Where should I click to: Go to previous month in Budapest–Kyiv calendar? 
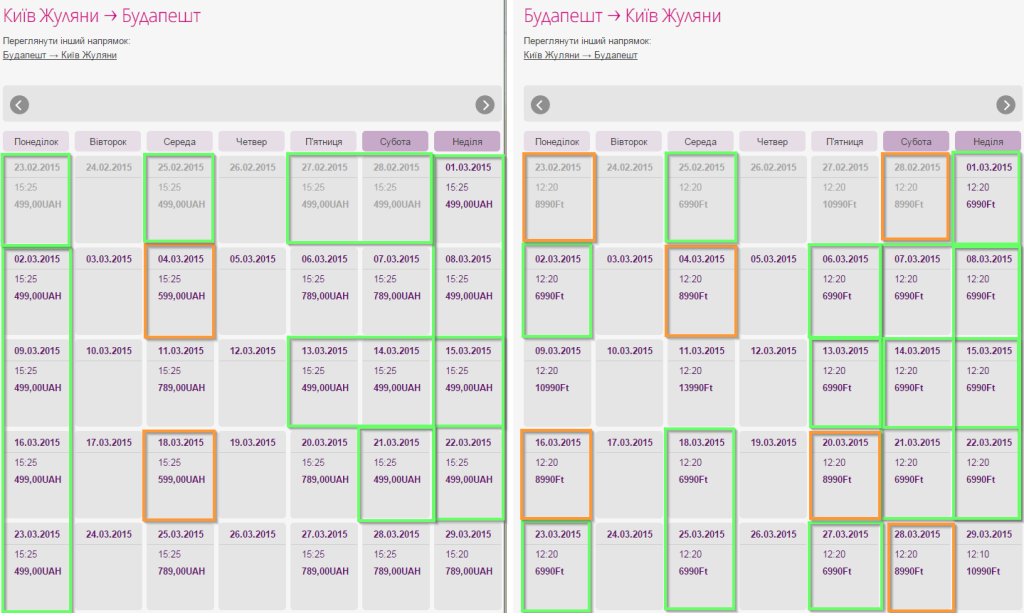(x=540, y=105)
